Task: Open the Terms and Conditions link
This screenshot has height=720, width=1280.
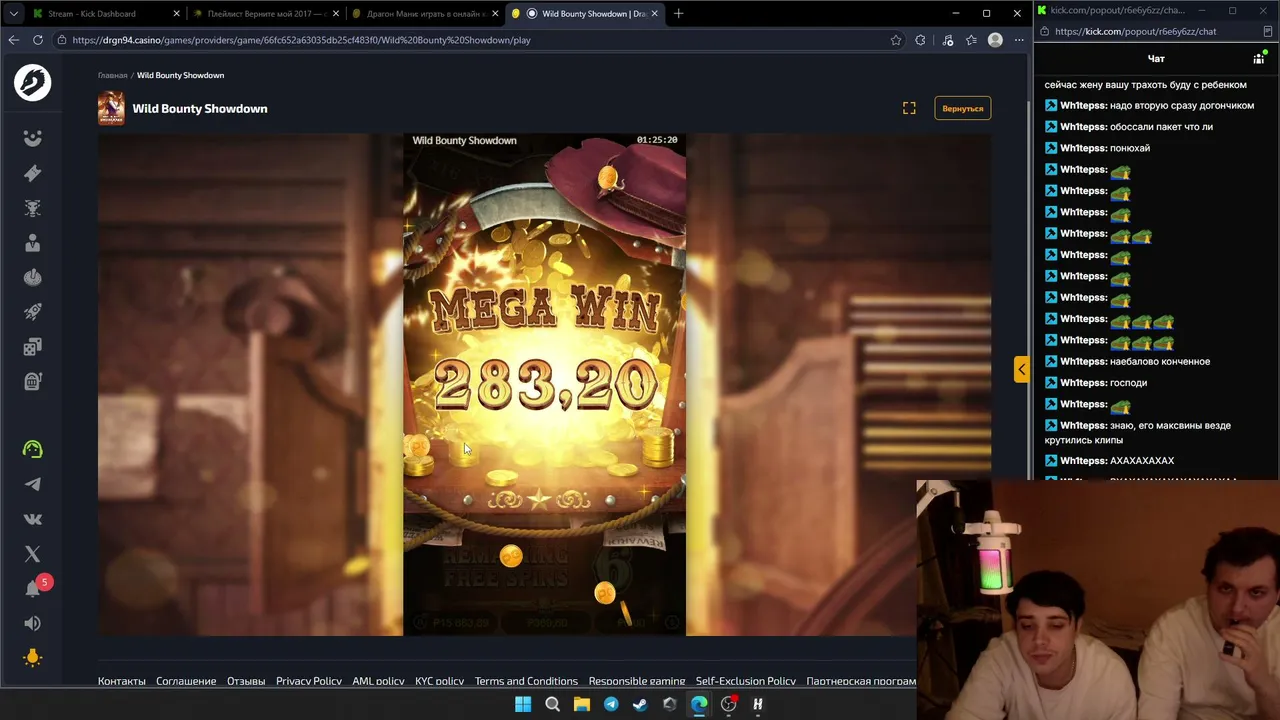Action: [x=526, y=681]
